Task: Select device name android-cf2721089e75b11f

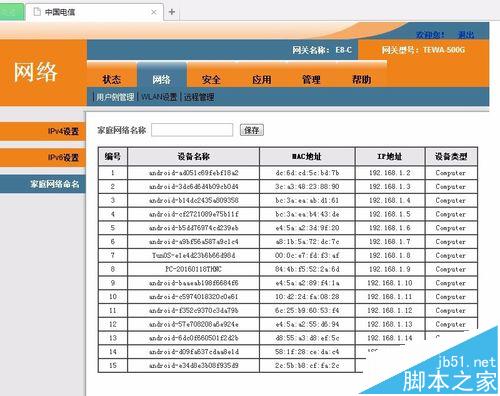Action: pyautogui.click(x=194, y=214)
